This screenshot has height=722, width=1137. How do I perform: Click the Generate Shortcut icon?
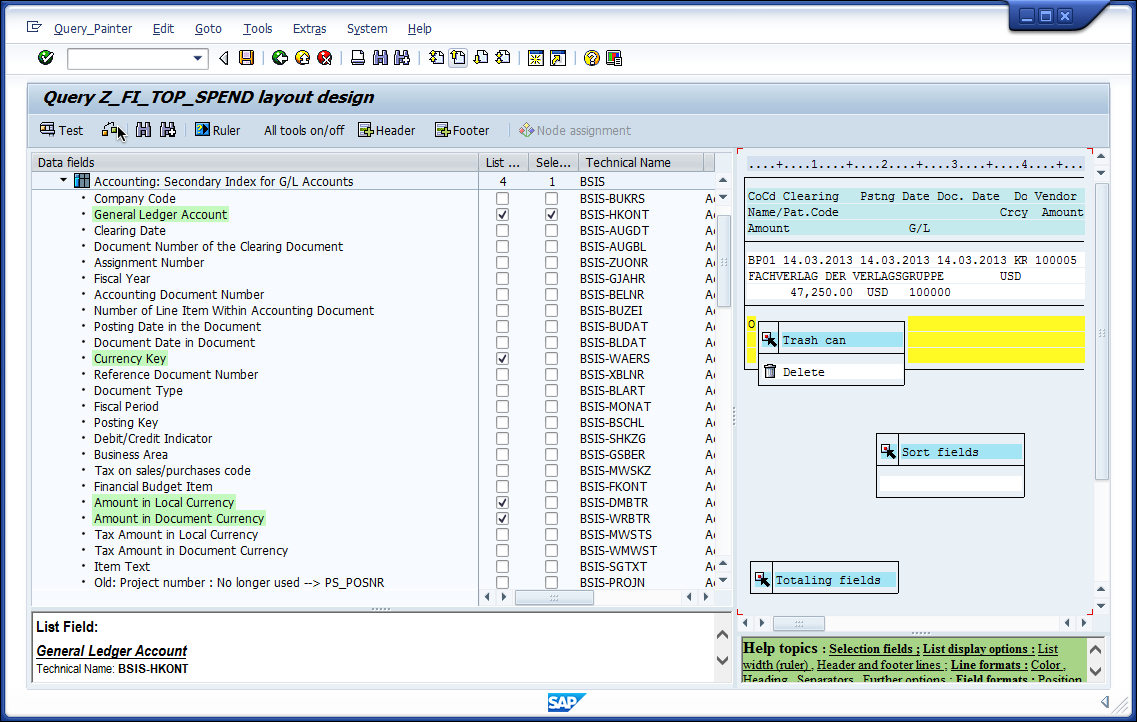click(558, 58)
